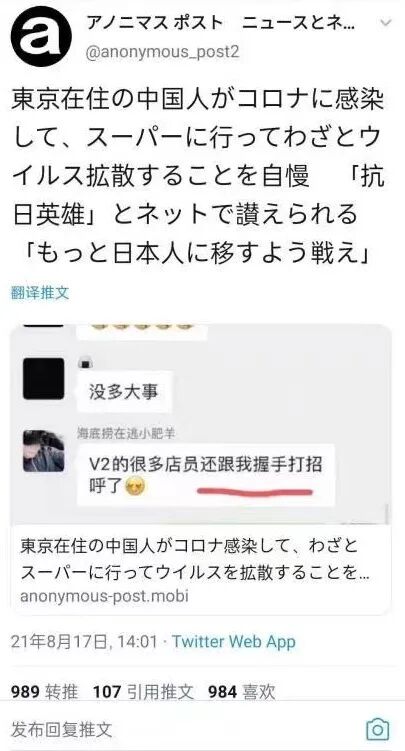The height and width of the screenshot is (751, 405).
Task: Tap the black censored chat avatar
Action: [44, 378]
